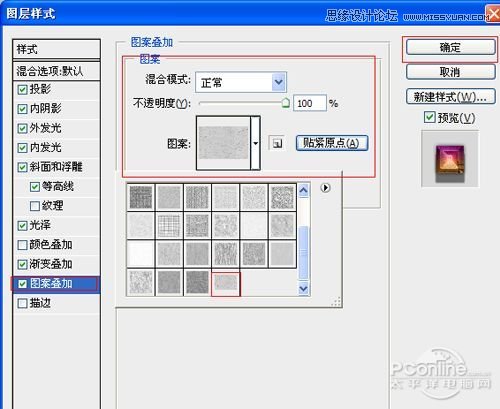This screenshot has width=500, height=409.
Task: Click the layer style preview thumbnail
Action: pyautogui.click(x=450, y=158)
